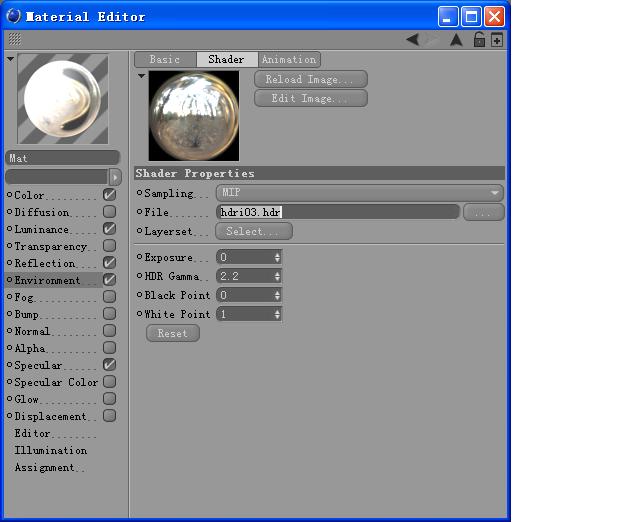Click the back arrow navigation icon
This screenshot has width=640, height=522.
[413, 40]
